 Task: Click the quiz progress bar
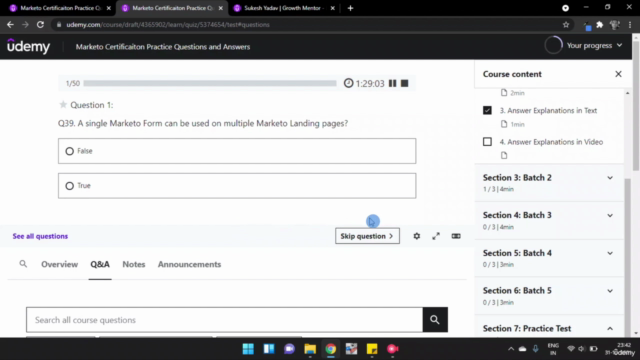point(210,83)
